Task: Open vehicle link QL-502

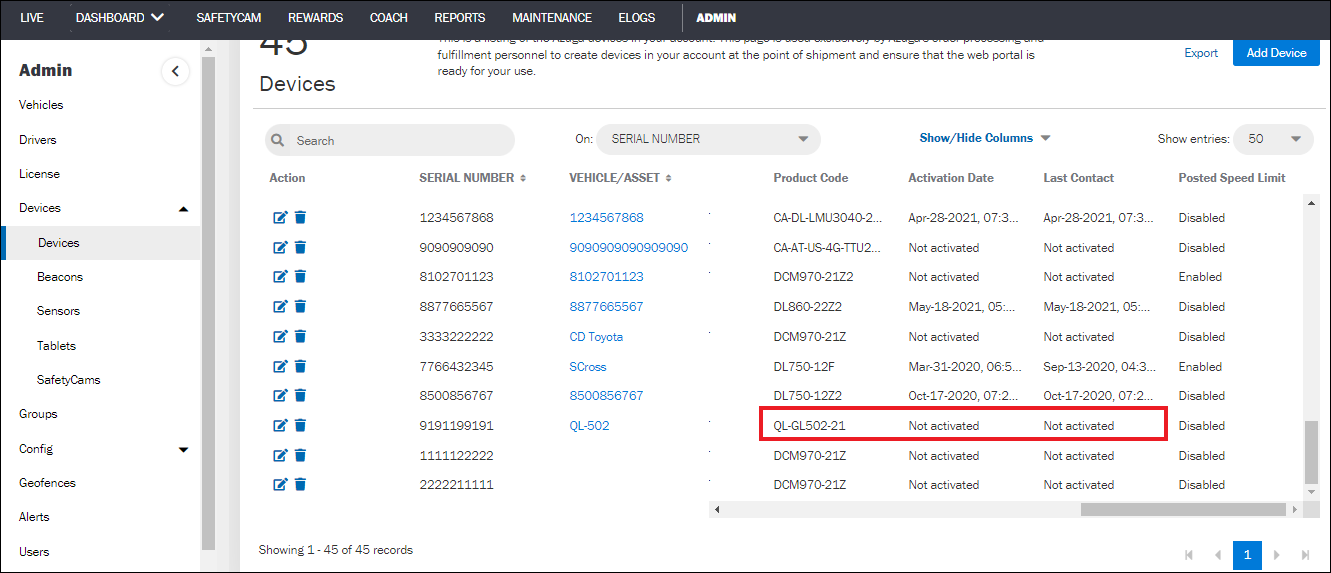Action: (589, 425)
